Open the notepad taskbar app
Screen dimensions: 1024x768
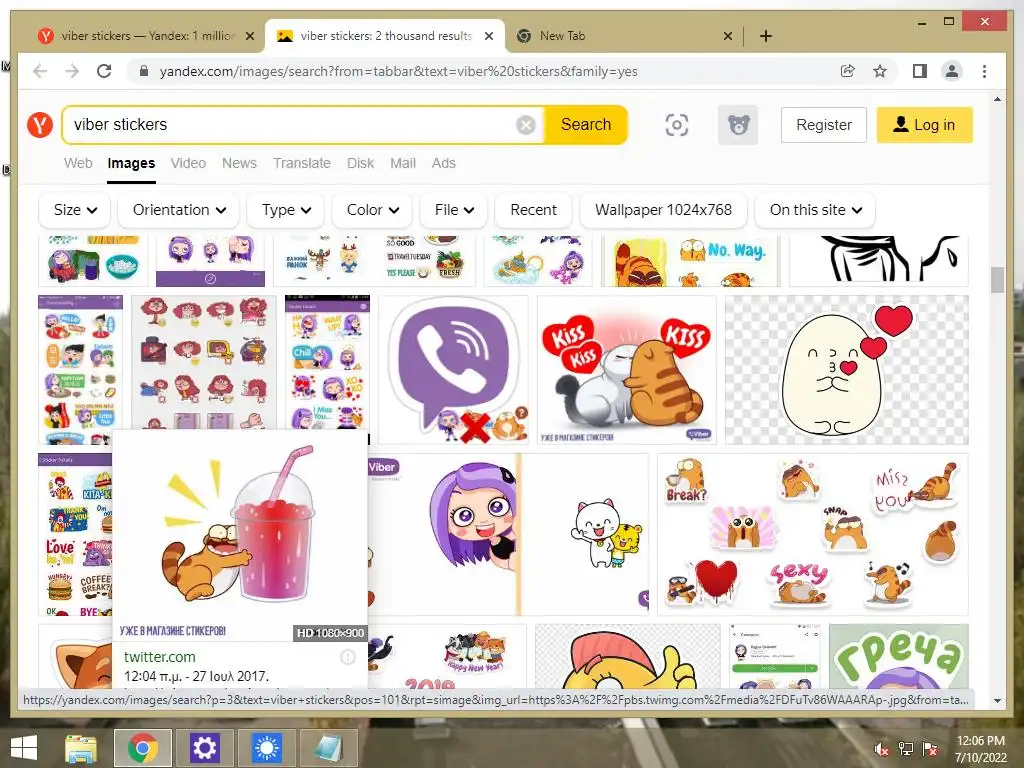(328, 748)
